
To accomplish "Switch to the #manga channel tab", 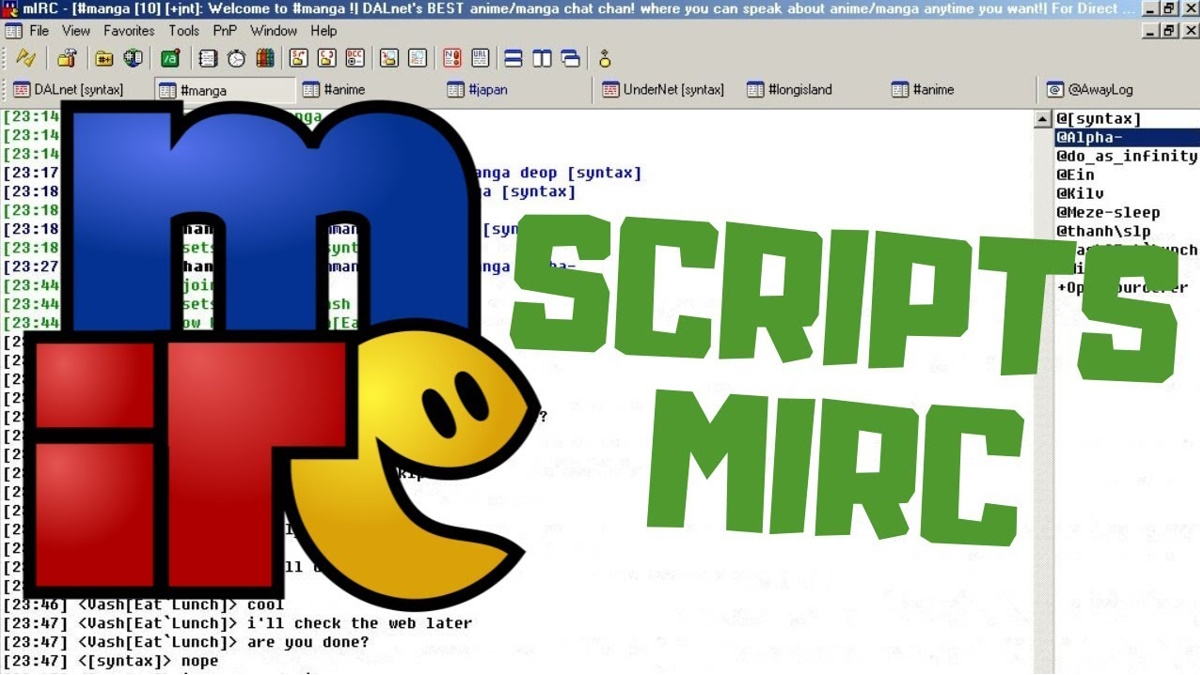I will tap(225, 90).
